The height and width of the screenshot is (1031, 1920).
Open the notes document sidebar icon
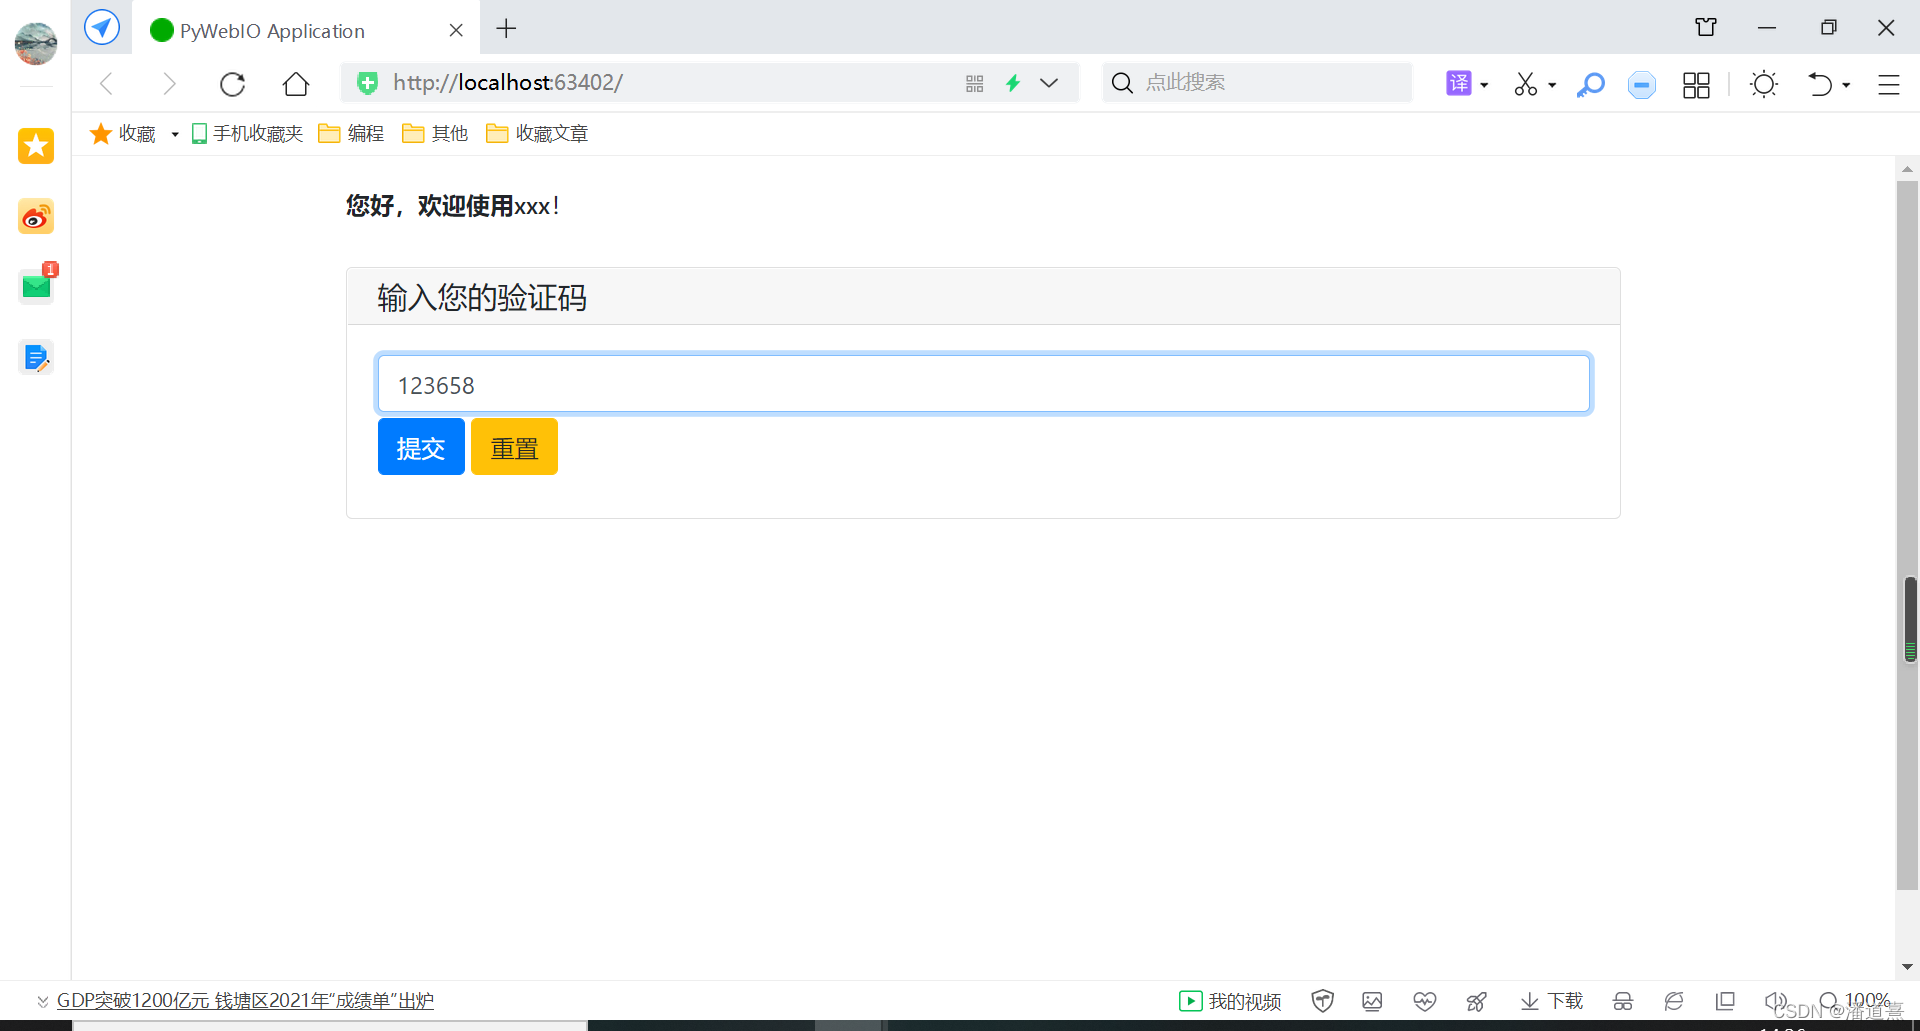click(36, 357)
